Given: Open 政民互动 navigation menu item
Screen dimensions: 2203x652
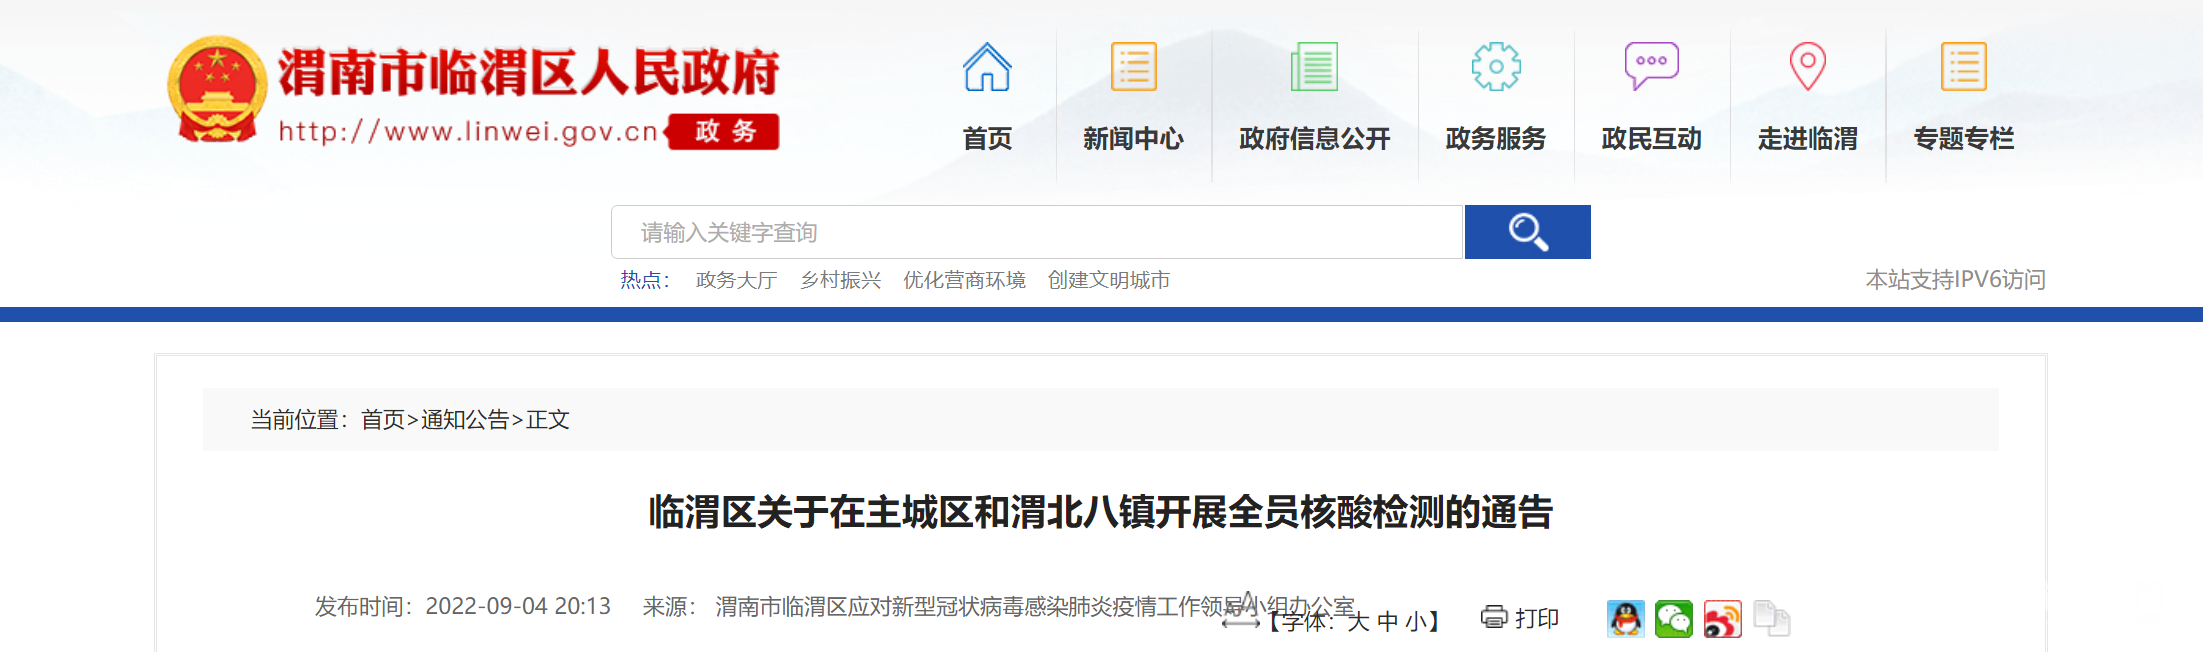Looking at the screenshot, I should tap(1651, 138).
